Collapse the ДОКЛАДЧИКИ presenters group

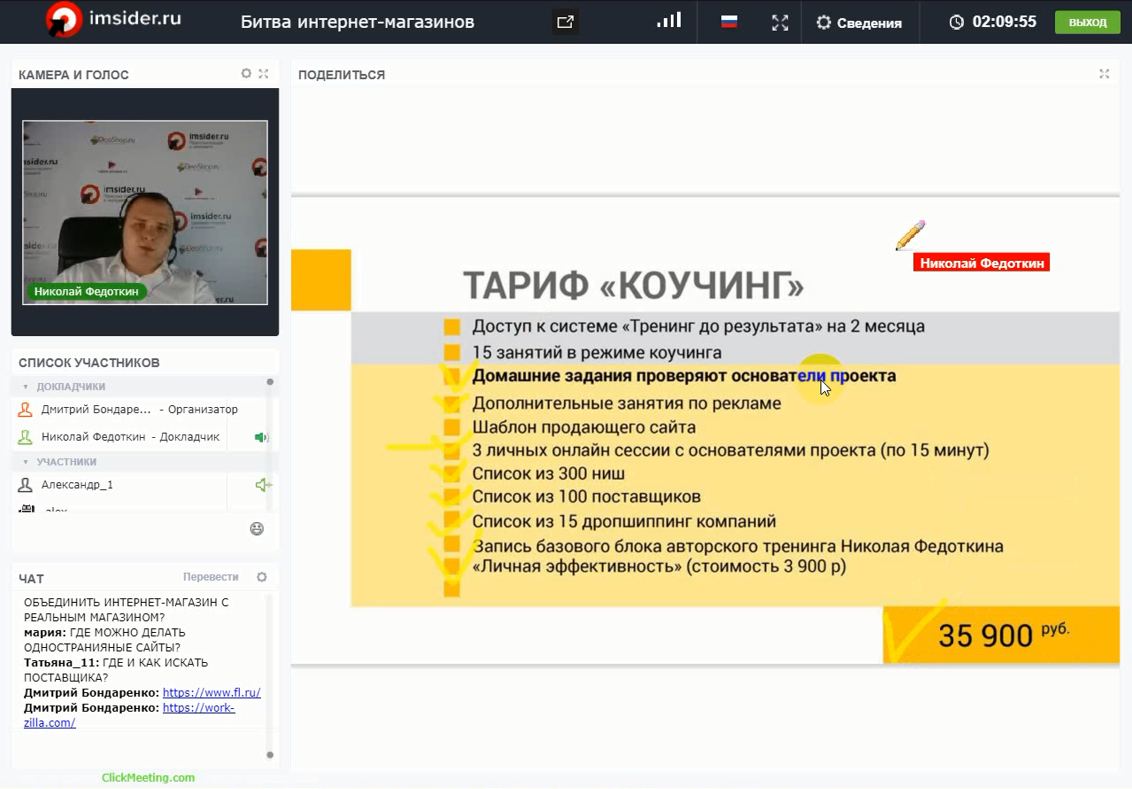[26, 387]
